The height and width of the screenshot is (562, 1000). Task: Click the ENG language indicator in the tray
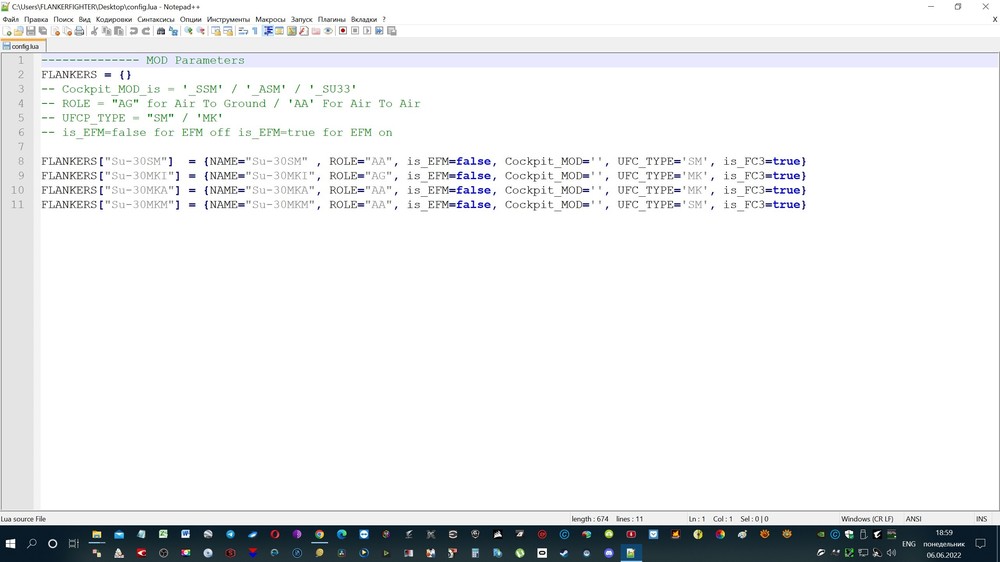pos(909,544)
